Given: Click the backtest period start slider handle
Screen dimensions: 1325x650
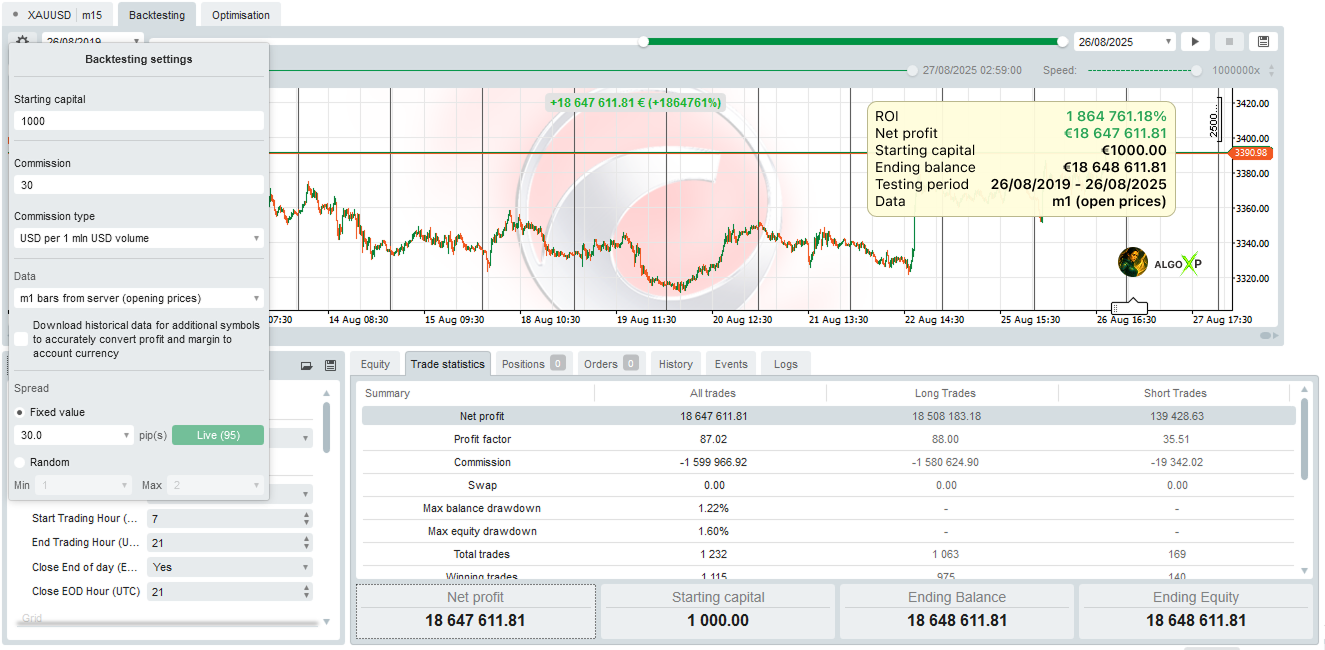Looking at the screenshot, I should (x=644, y=42).
